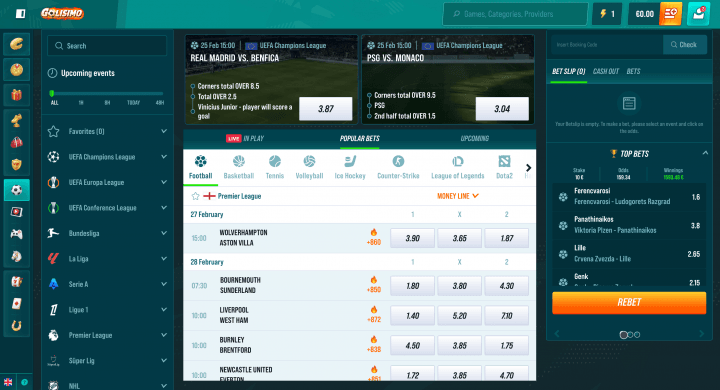Collapse the sidebar with the panel icon

tap(20, 14)
